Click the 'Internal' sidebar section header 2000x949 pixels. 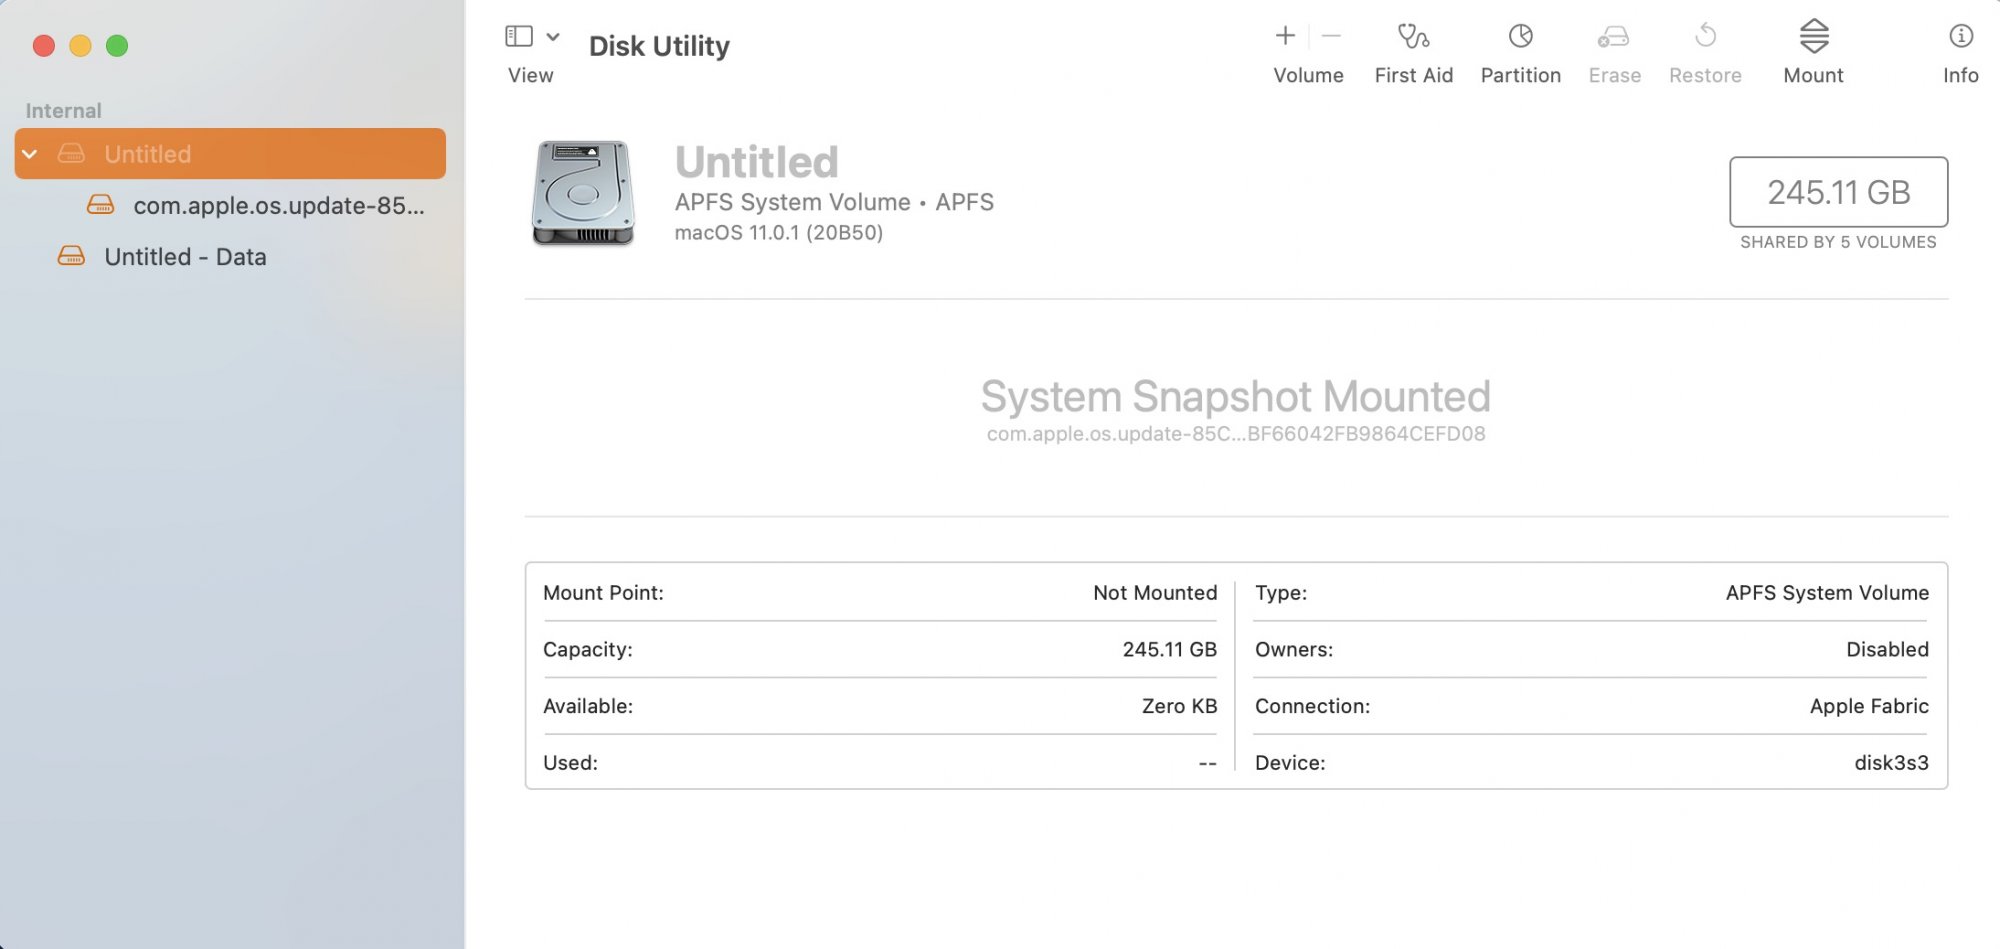click(63, 111)
